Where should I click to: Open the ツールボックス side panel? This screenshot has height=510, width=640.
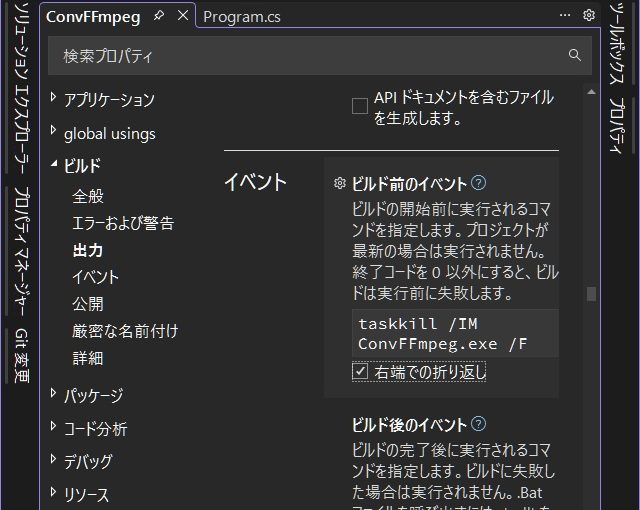(616, 43)
